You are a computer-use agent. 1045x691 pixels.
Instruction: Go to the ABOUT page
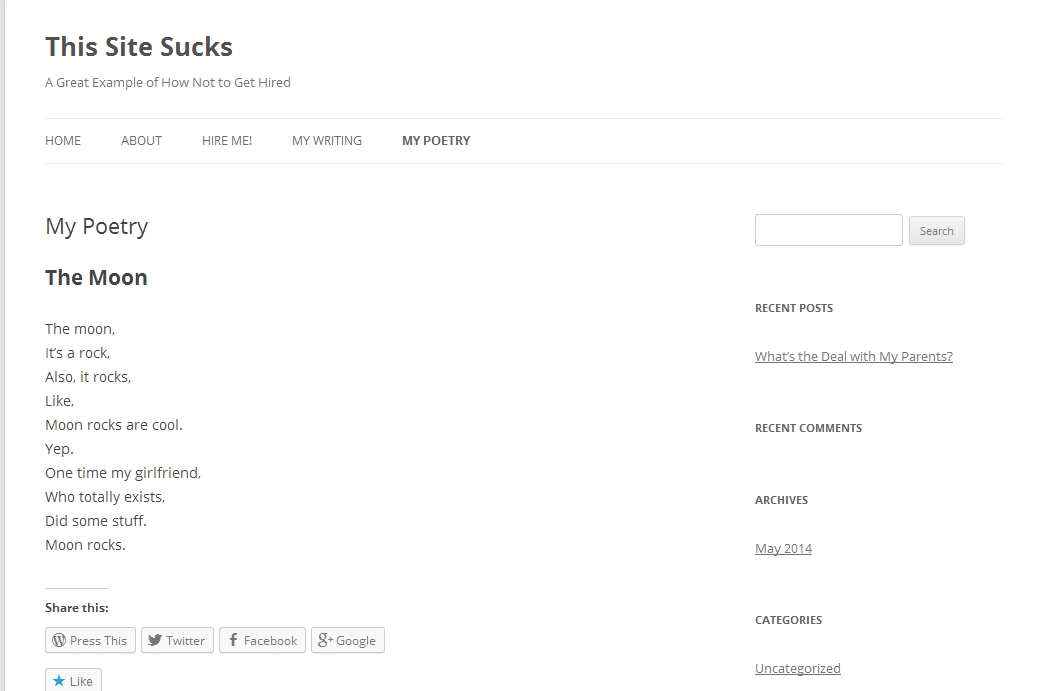point(141,141)
